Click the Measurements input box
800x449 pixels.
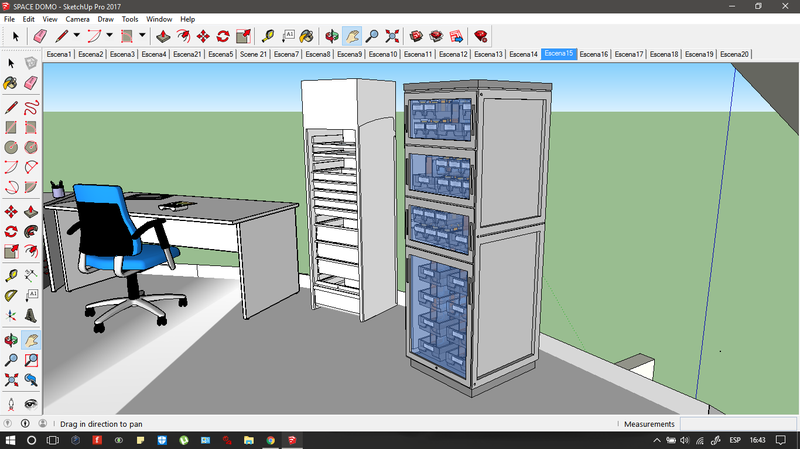739,424
